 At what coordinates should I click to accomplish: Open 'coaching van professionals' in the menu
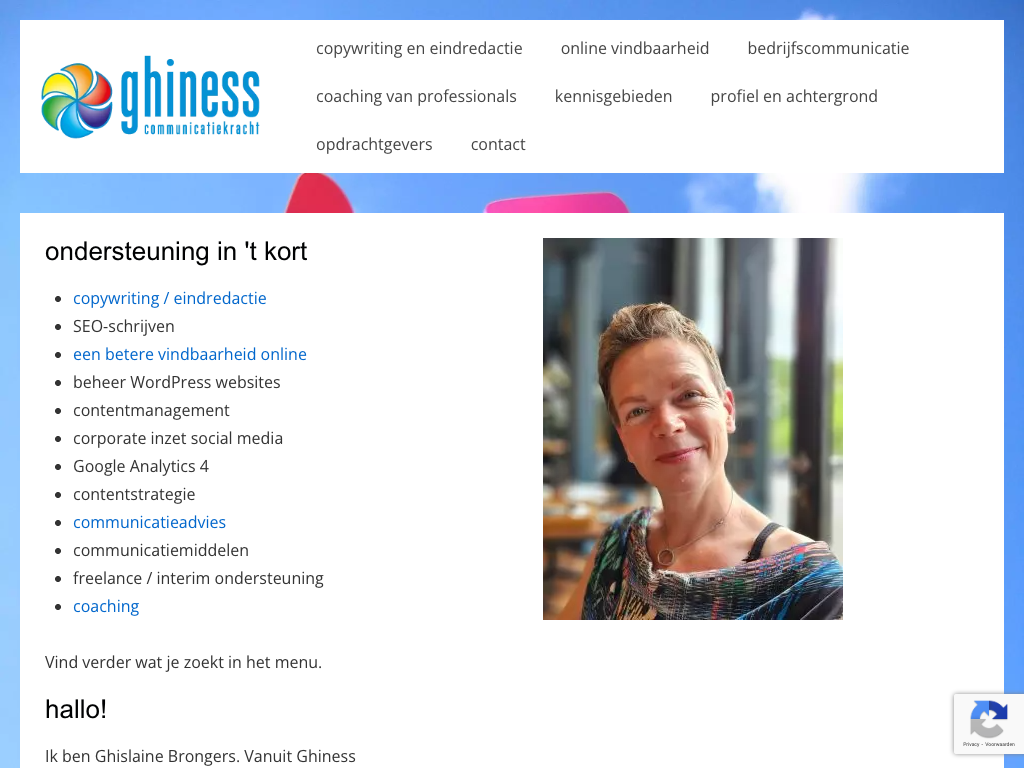(416, 97)
